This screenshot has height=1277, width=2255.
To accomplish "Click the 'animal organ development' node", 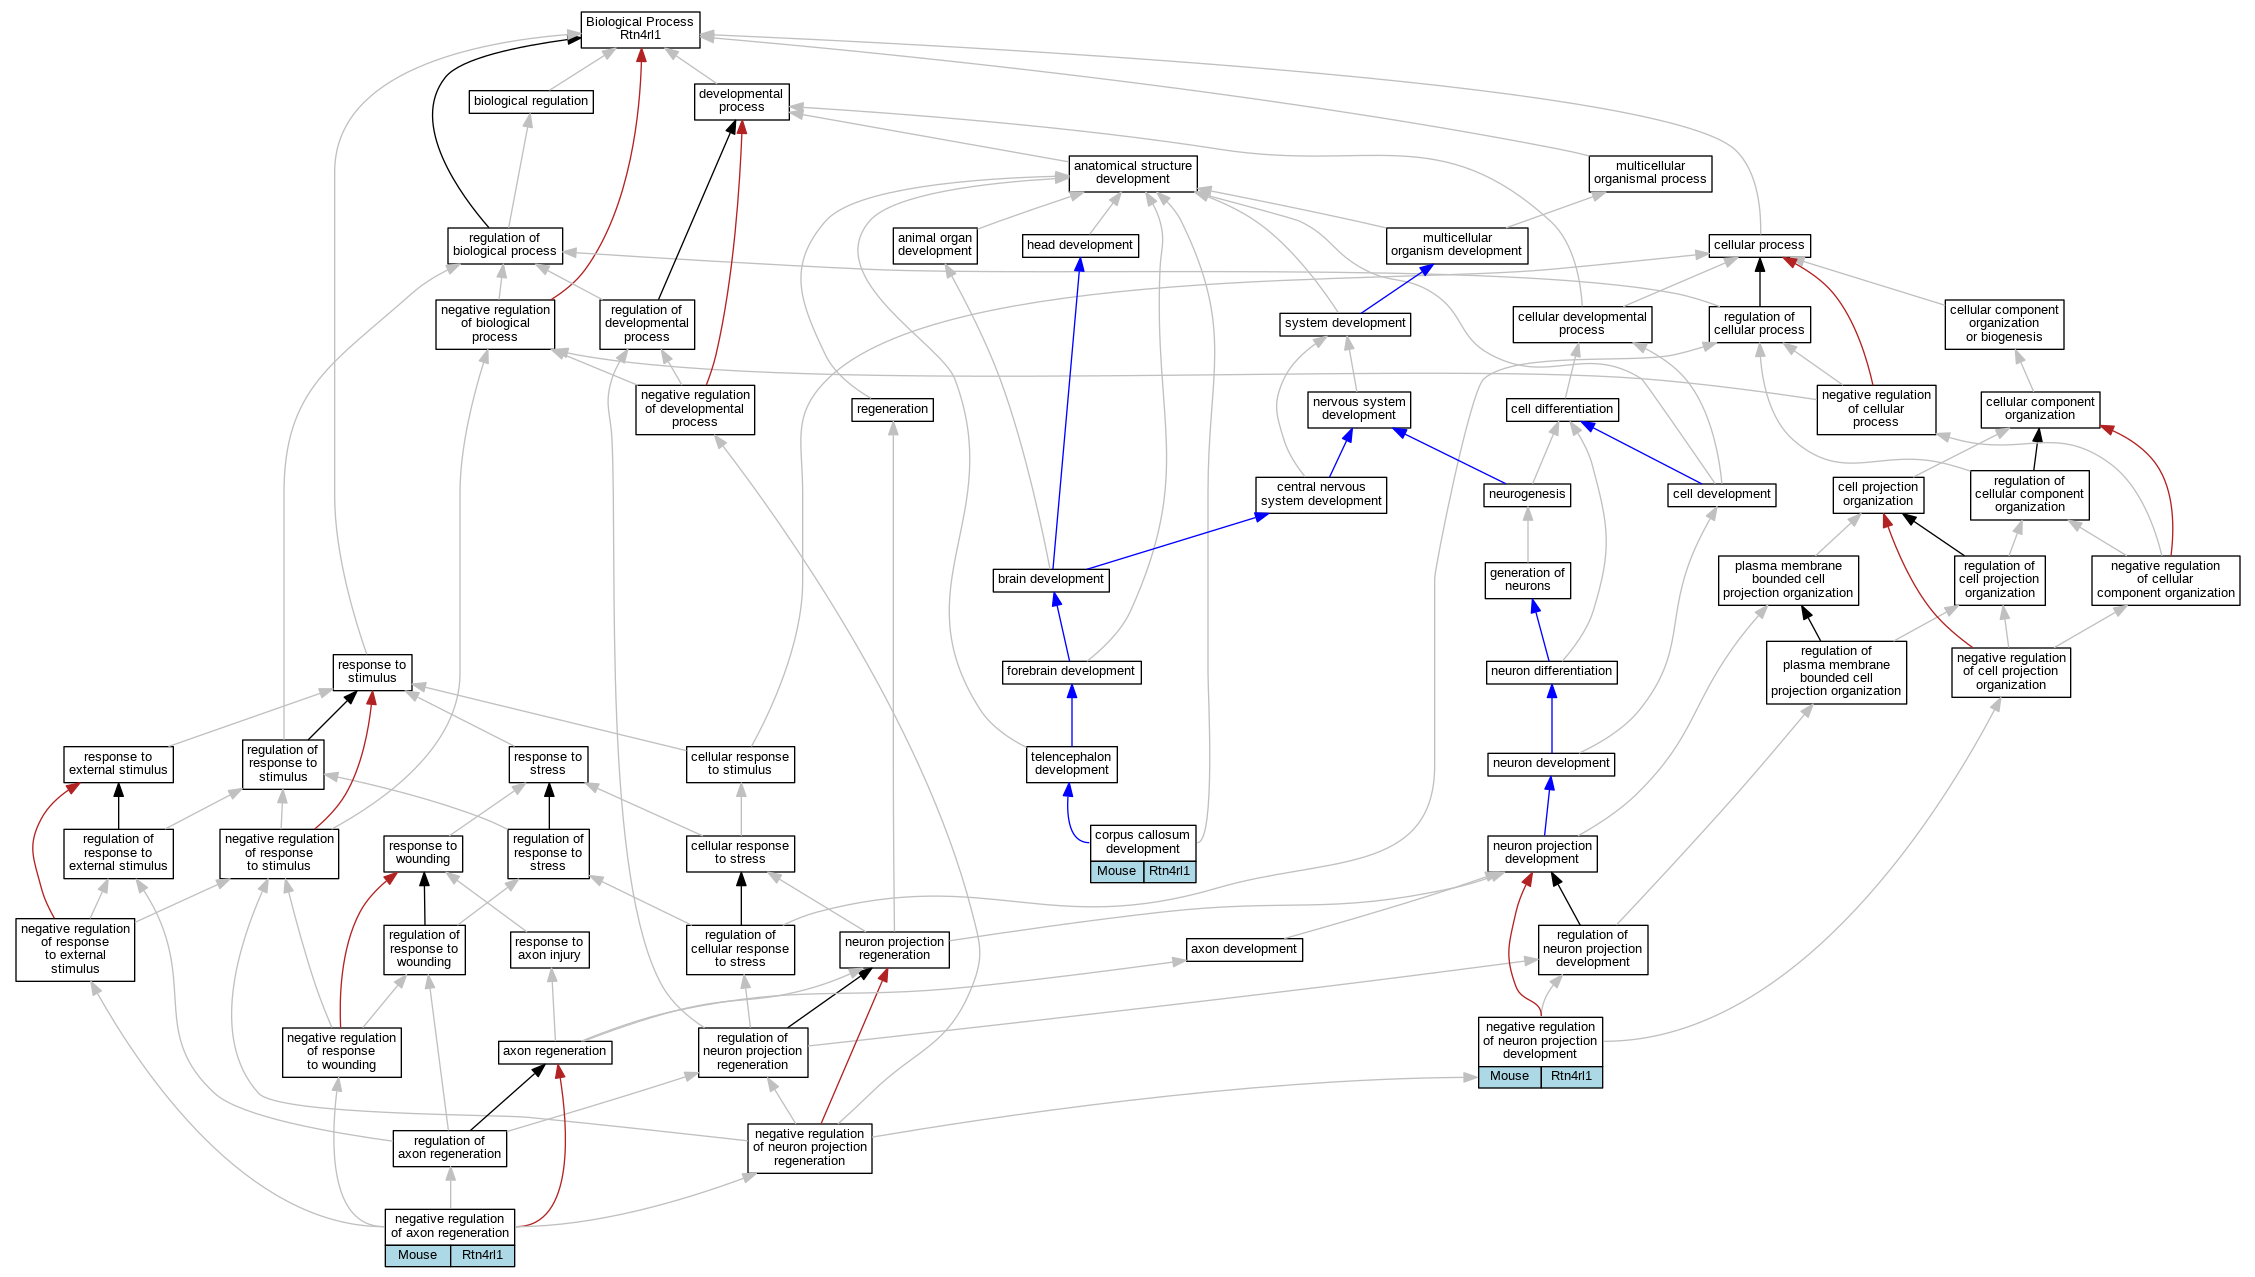I will 935,245.
